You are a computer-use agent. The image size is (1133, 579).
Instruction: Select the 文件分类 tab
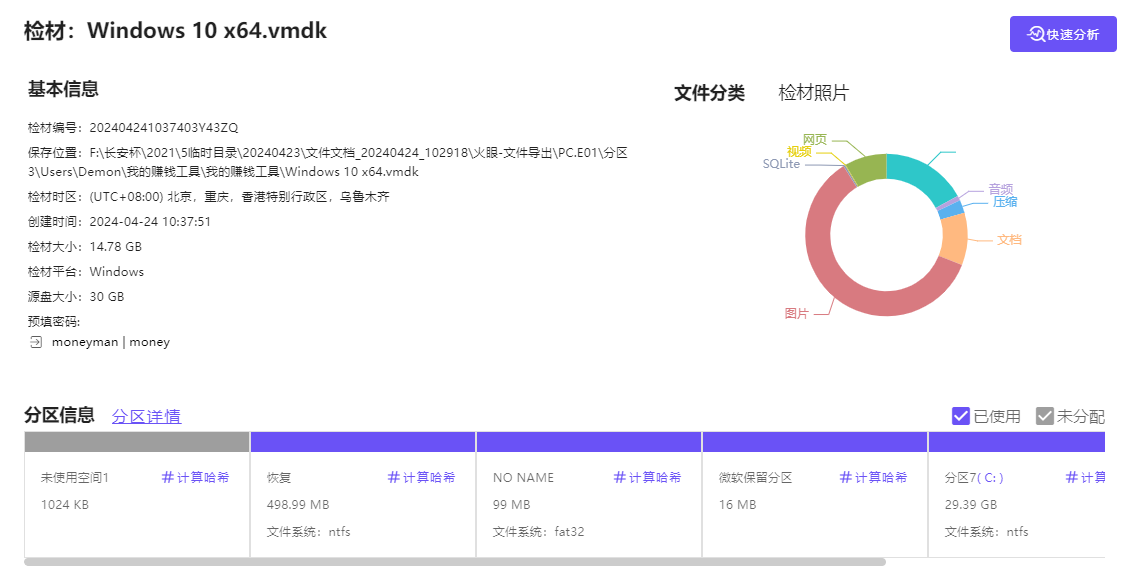coord(709,93)
